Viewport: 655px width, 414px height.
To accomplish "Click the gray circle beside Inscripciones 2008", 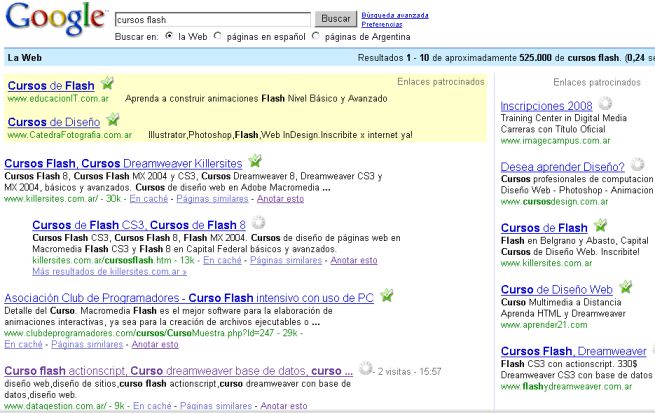I will pyautogui.click(x=605, y=103).
